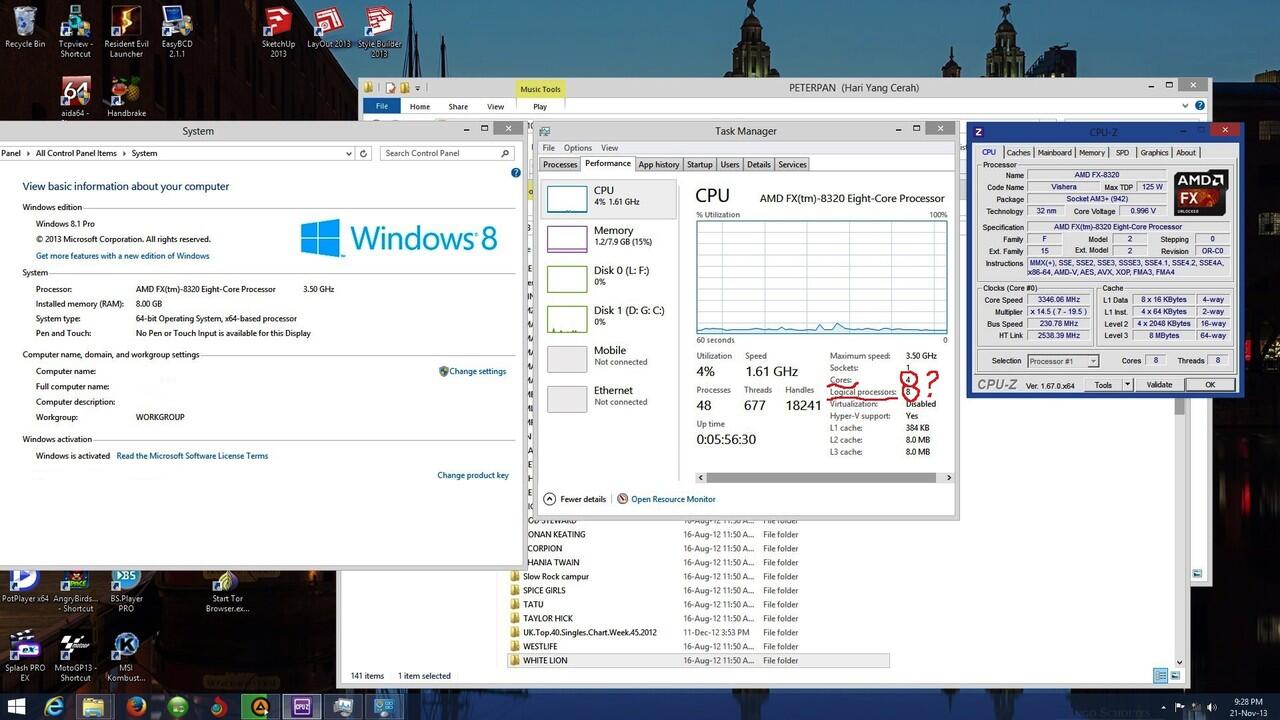Refresh the System control panel address bar
Viewport: 1280px width, 720px height.
[x=364, y=153]
